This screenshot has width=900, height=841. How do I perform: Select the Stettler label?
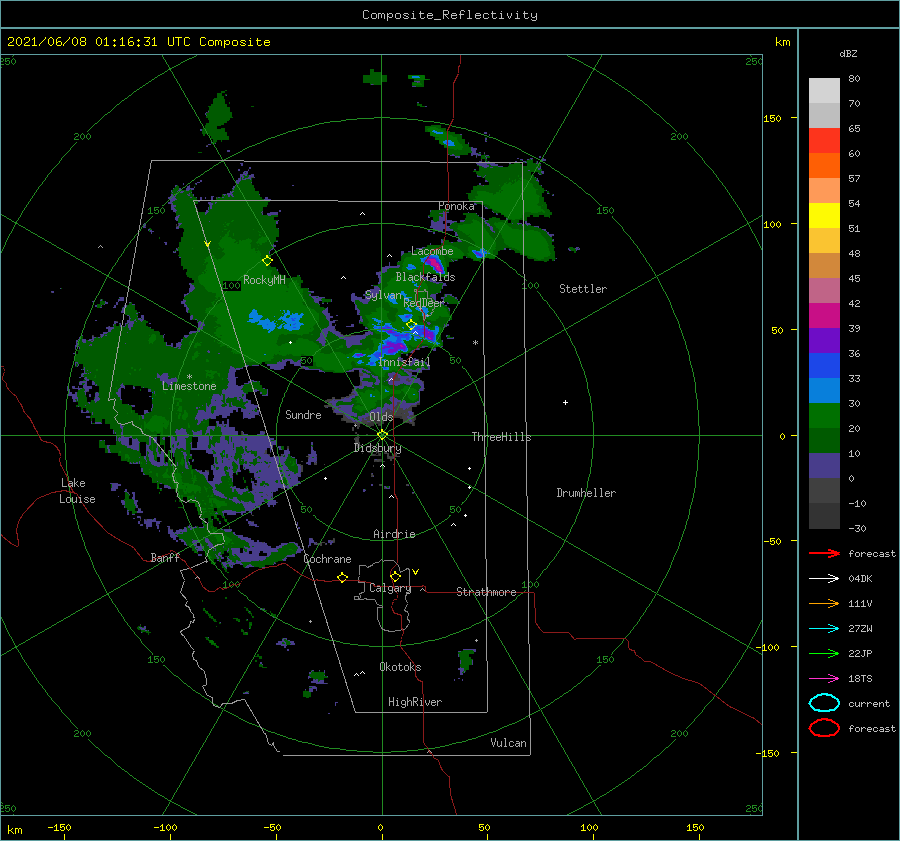tap(583, 289)
